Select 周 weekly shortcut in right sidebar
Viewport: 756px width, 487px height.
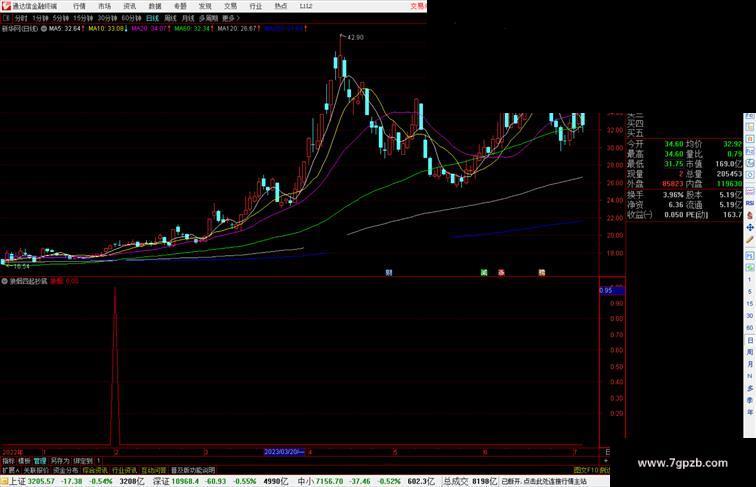click(x=750, y=352)
